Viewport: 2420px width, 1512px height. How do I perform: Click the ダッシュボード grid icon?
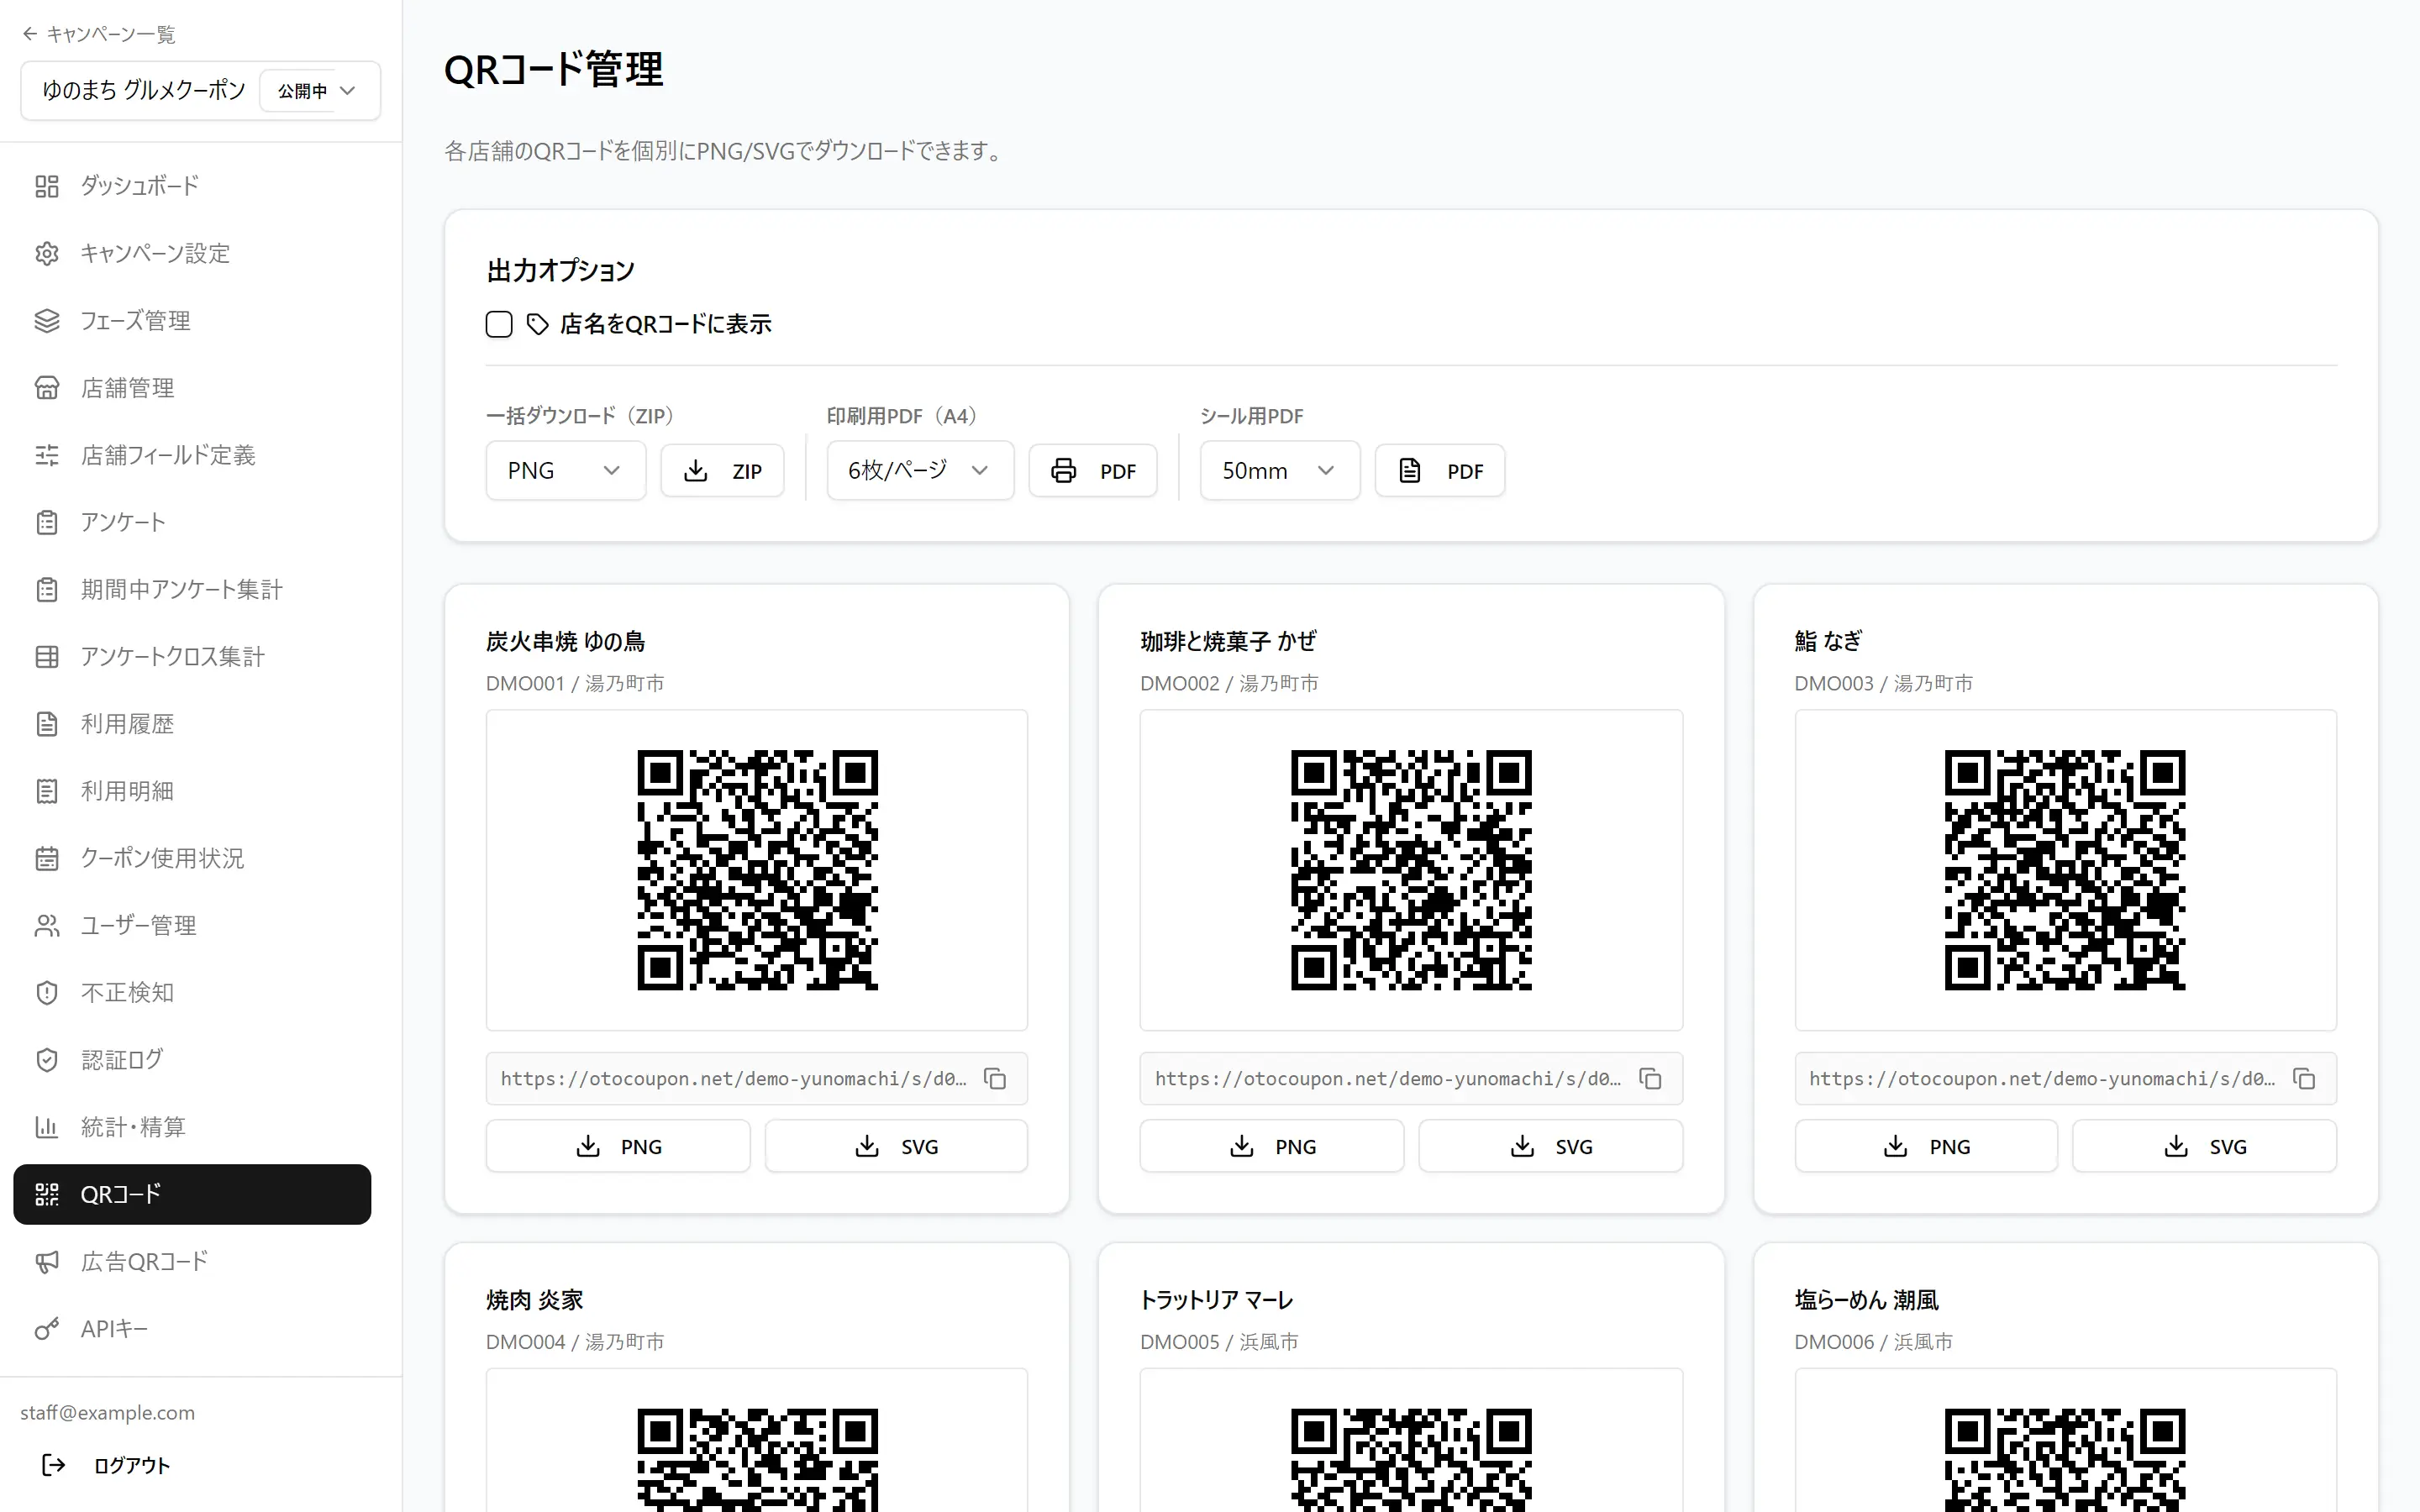coord(47,186)
